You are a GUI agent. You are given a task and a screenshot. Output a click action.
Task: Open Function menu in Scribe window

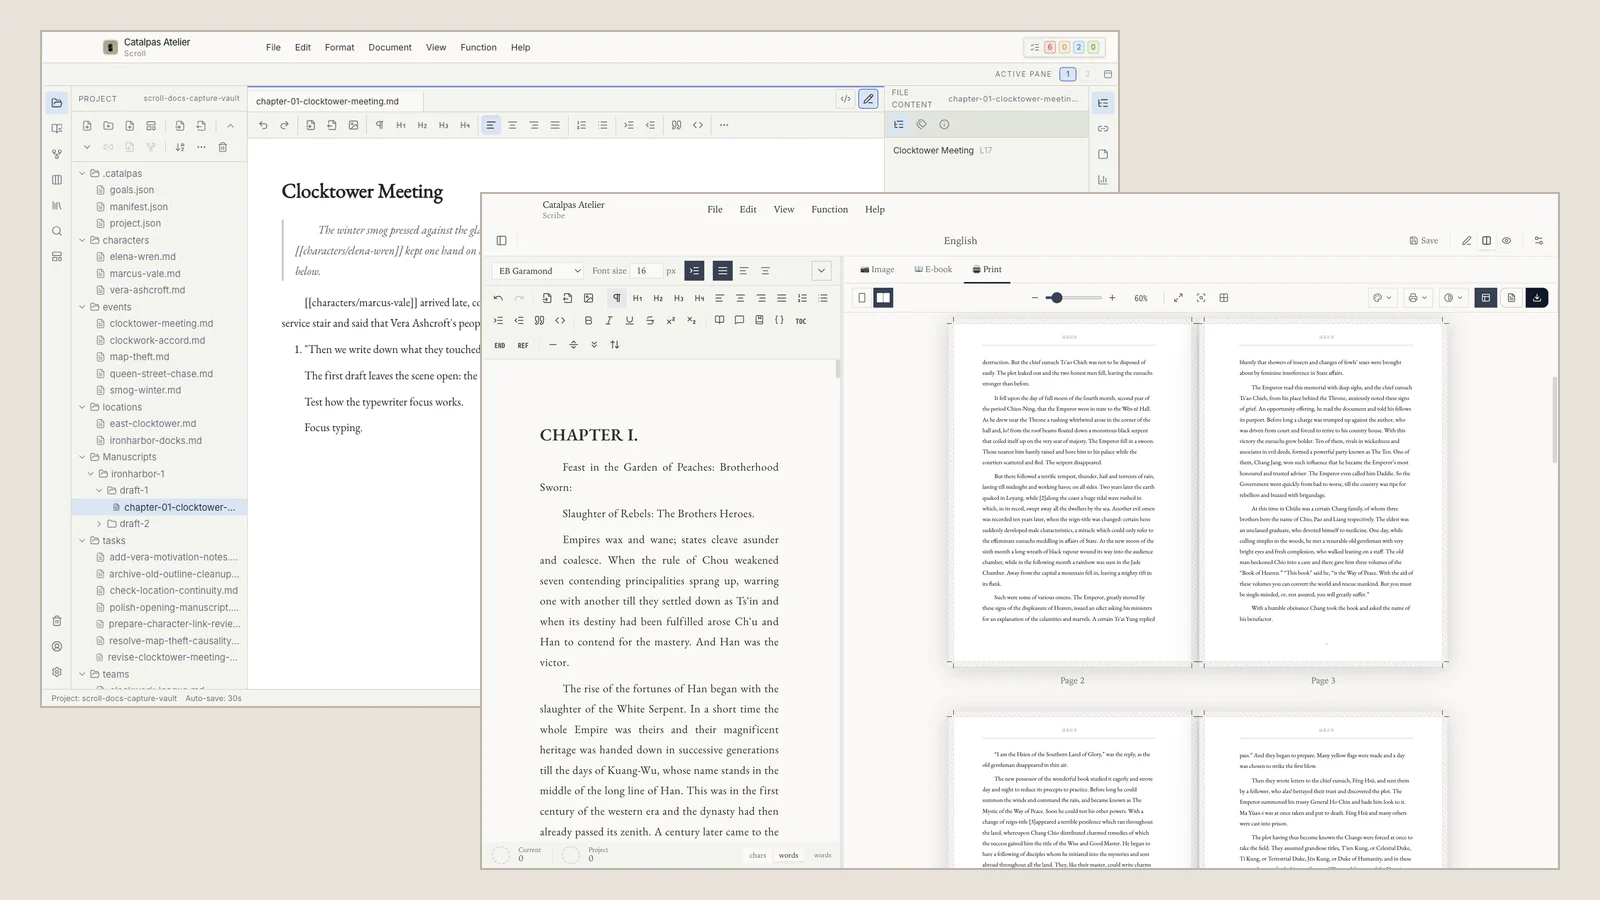coord(829,210)
